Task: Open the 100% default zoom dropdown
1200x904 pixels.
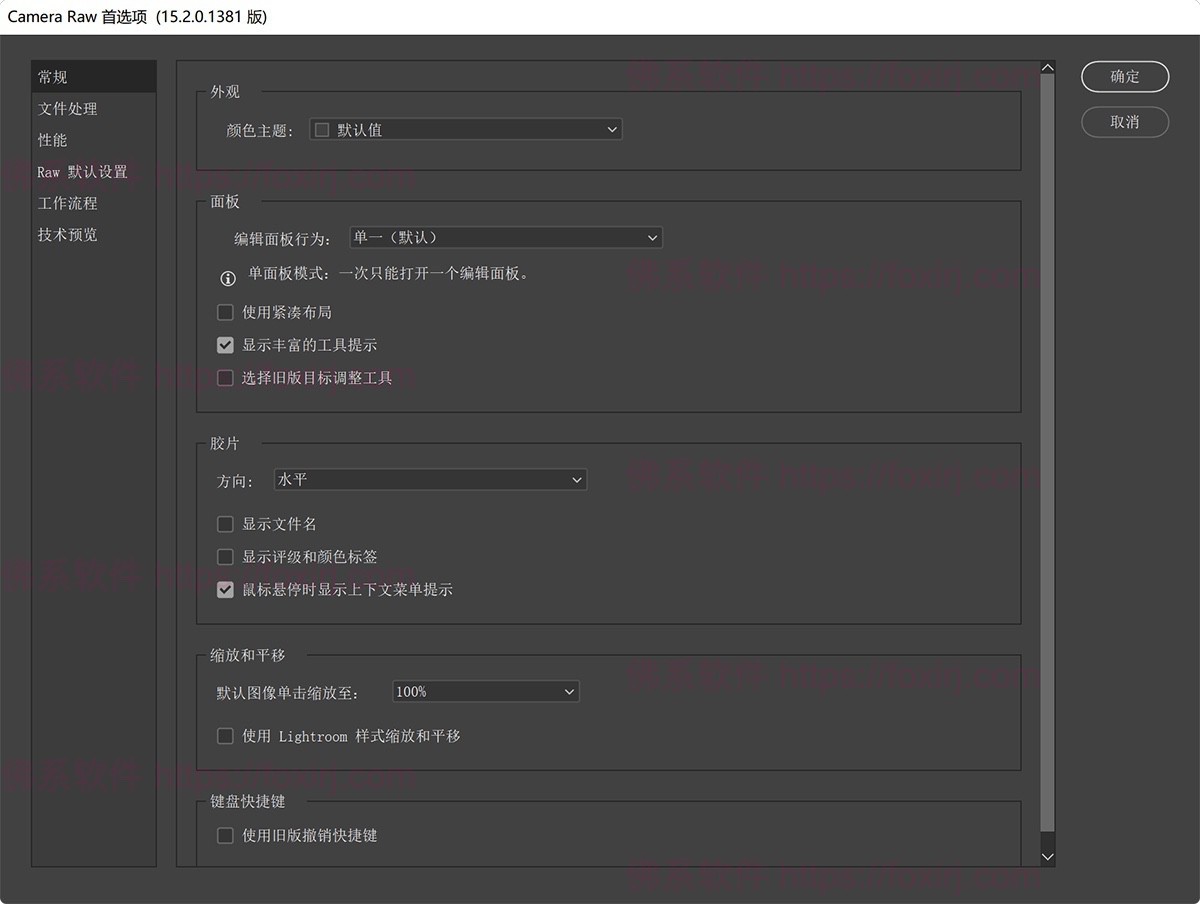Action: (x=485, y=691)
